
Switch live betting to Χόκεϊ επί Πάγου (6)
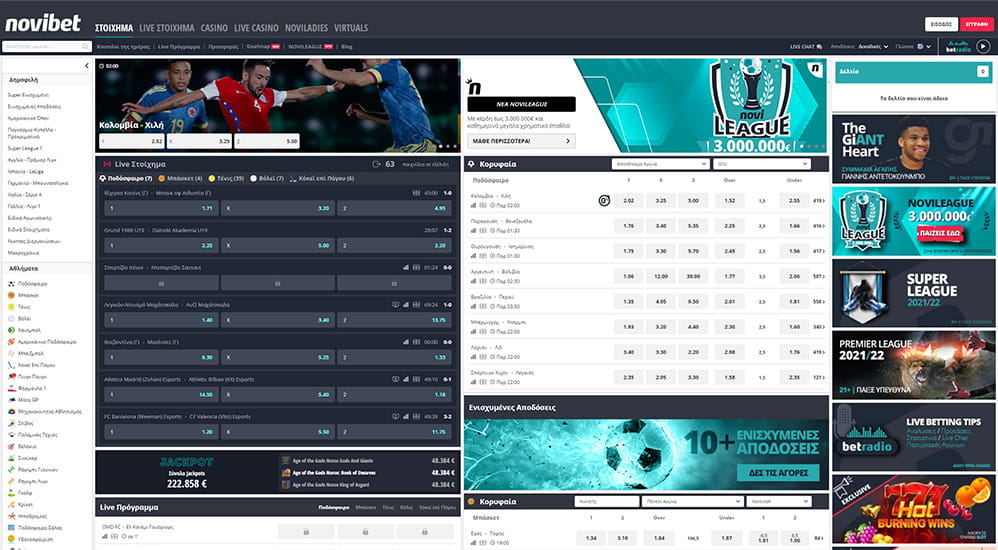point(322,178)
